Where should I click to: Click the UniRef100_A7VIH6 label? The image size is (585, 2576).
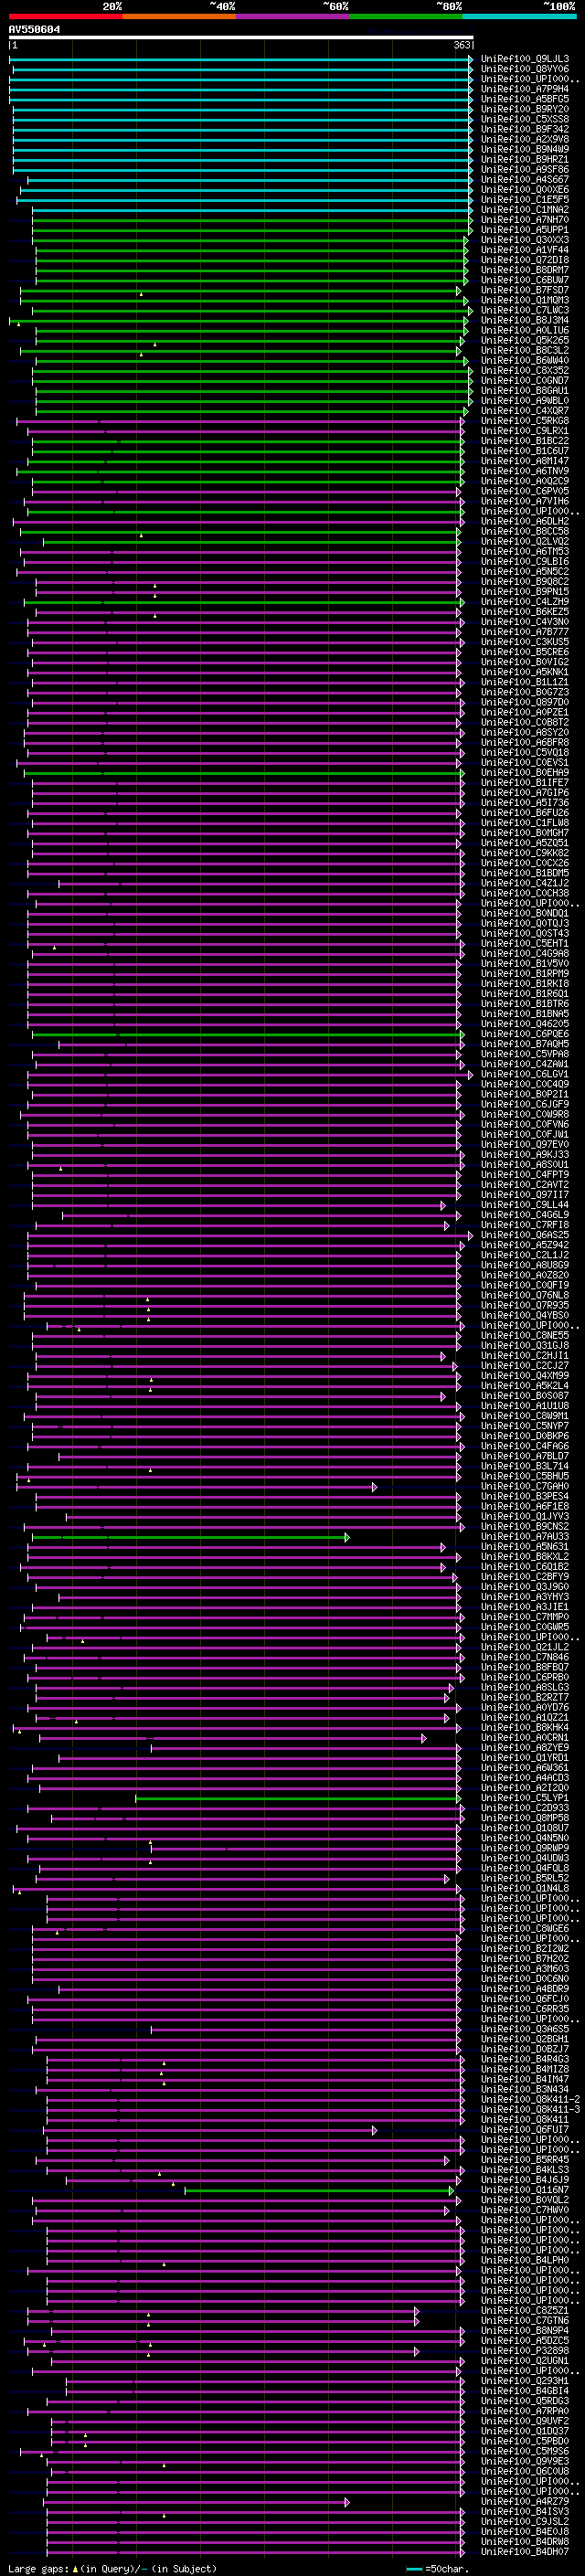pyautogui.click(x=524, y=501)
